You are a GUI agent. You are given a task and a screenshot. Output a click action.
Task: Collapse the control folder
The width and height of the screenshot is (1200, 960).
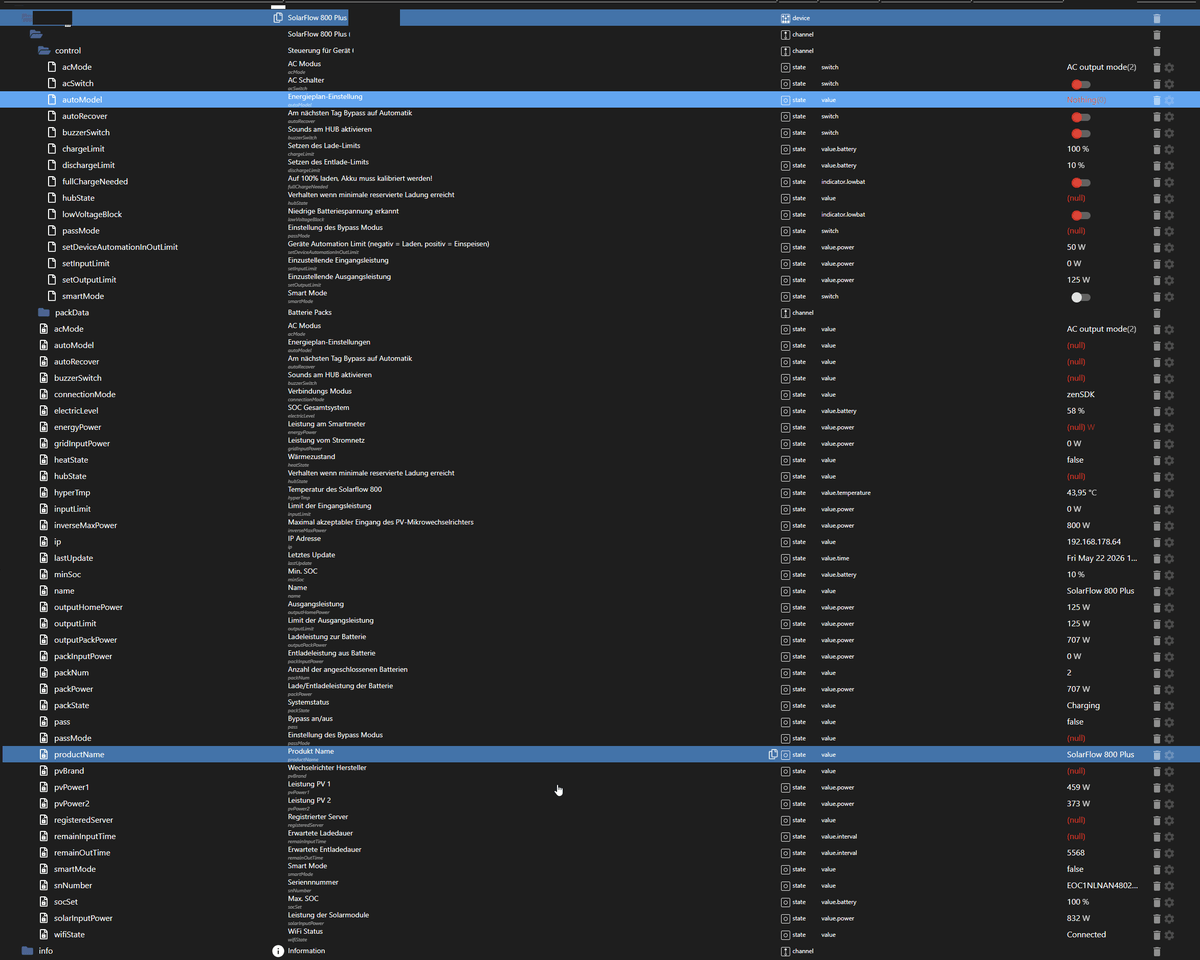click(43, 51)
